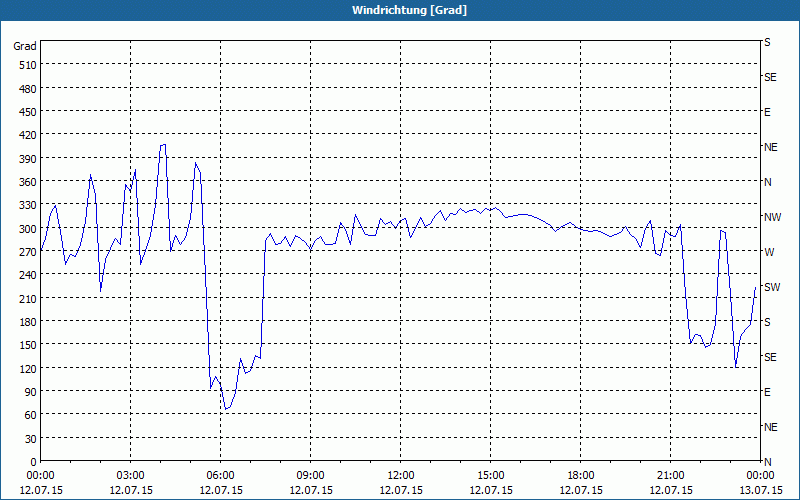Select the 12:00 time axis label
This screenshot has height=500, width=800.
click(401, 476)
